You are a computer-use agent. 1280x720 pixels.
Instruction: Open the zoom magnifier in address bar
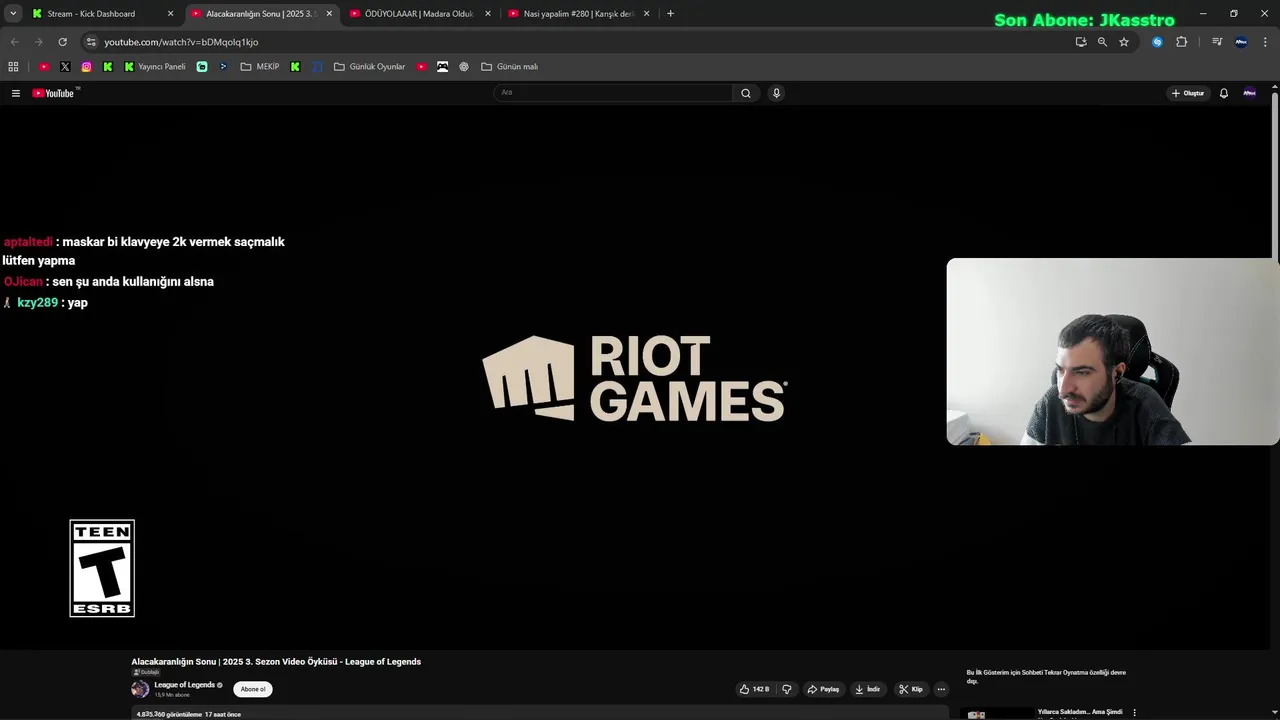point(1102,42)
